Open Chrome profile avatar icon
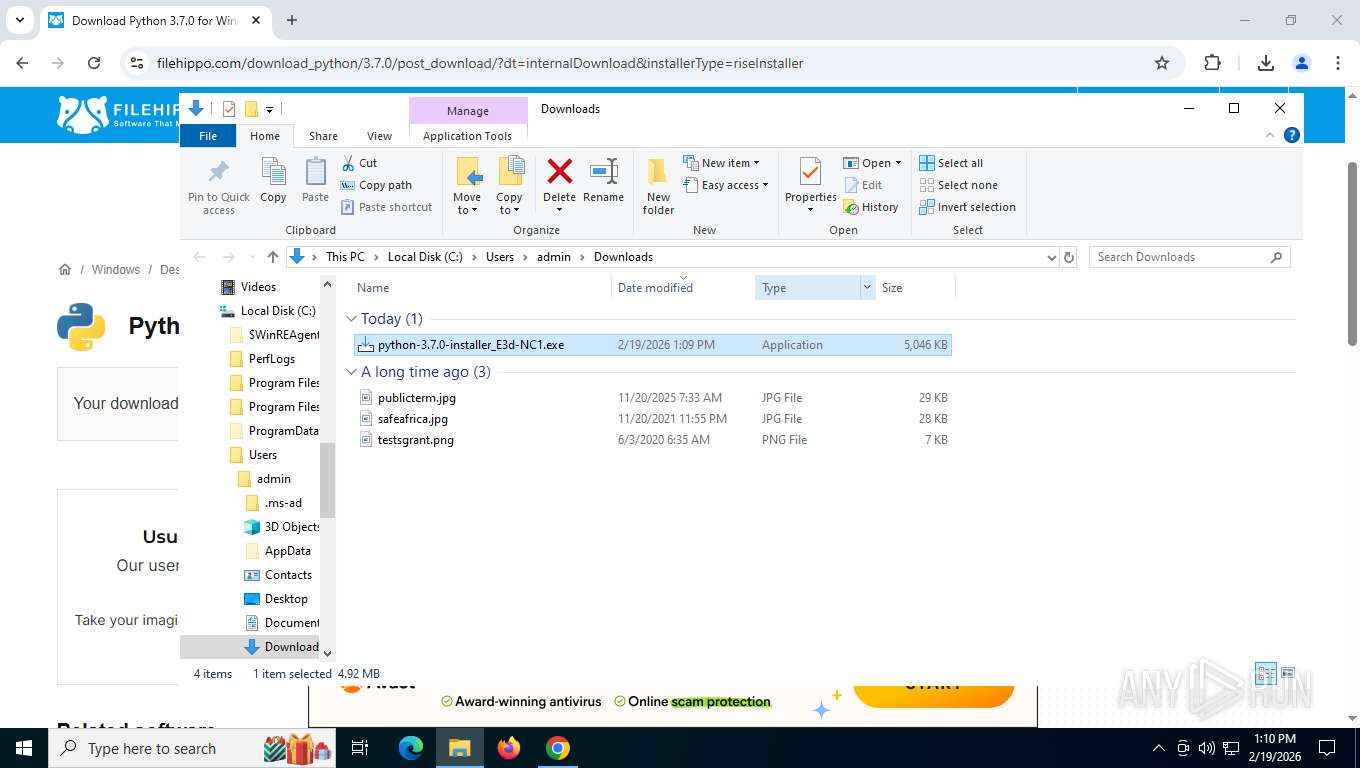Image resolution: width=1360 pixels, height=768 pixels. 1302,63
